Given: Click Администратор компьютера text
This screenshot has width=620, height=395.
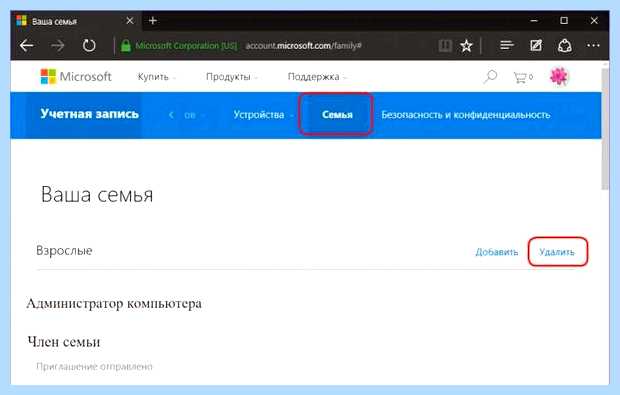Looking at the screenshot, I should pos(114,304).
